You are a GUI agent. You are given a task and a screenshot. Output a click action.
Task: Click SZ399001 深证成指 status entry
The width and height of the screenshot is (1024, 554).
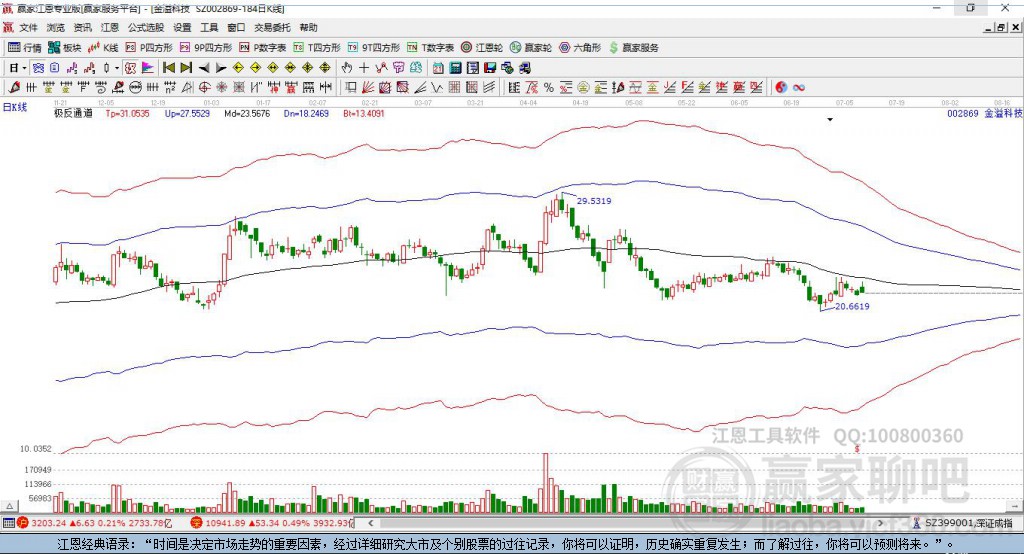coord(963,523)
